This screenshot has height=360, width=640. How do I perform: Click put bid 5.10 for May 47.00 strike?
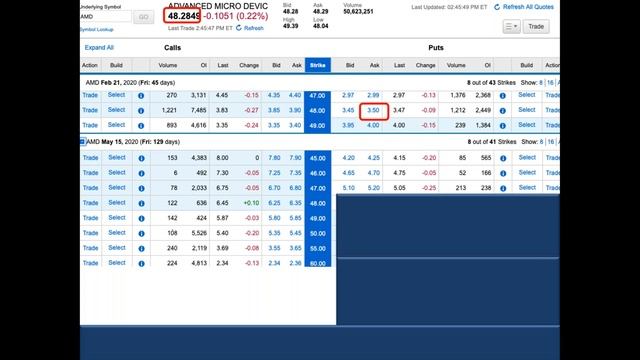(349, 188)
